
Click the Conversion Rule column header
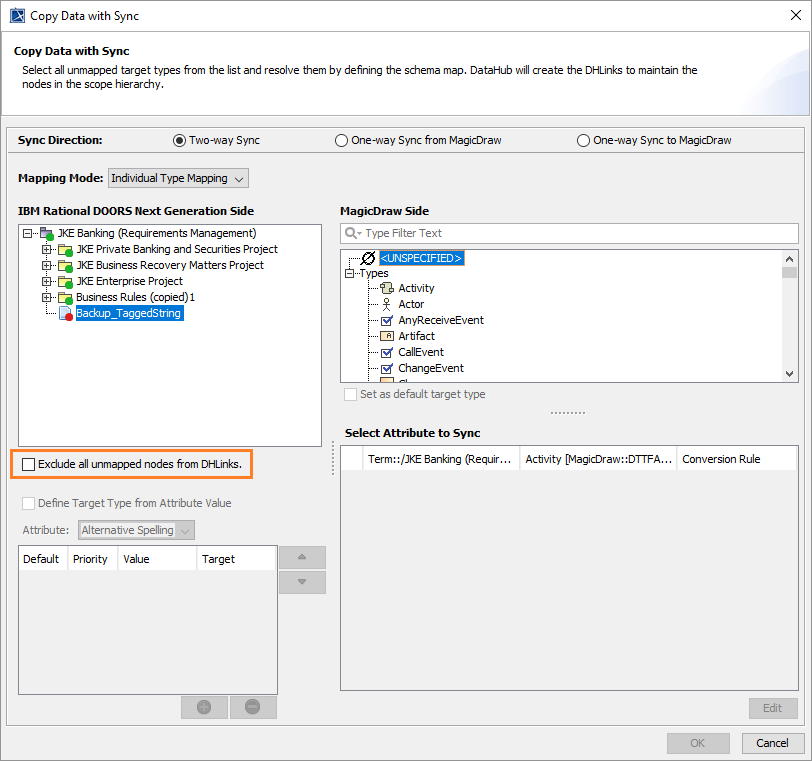721,460
